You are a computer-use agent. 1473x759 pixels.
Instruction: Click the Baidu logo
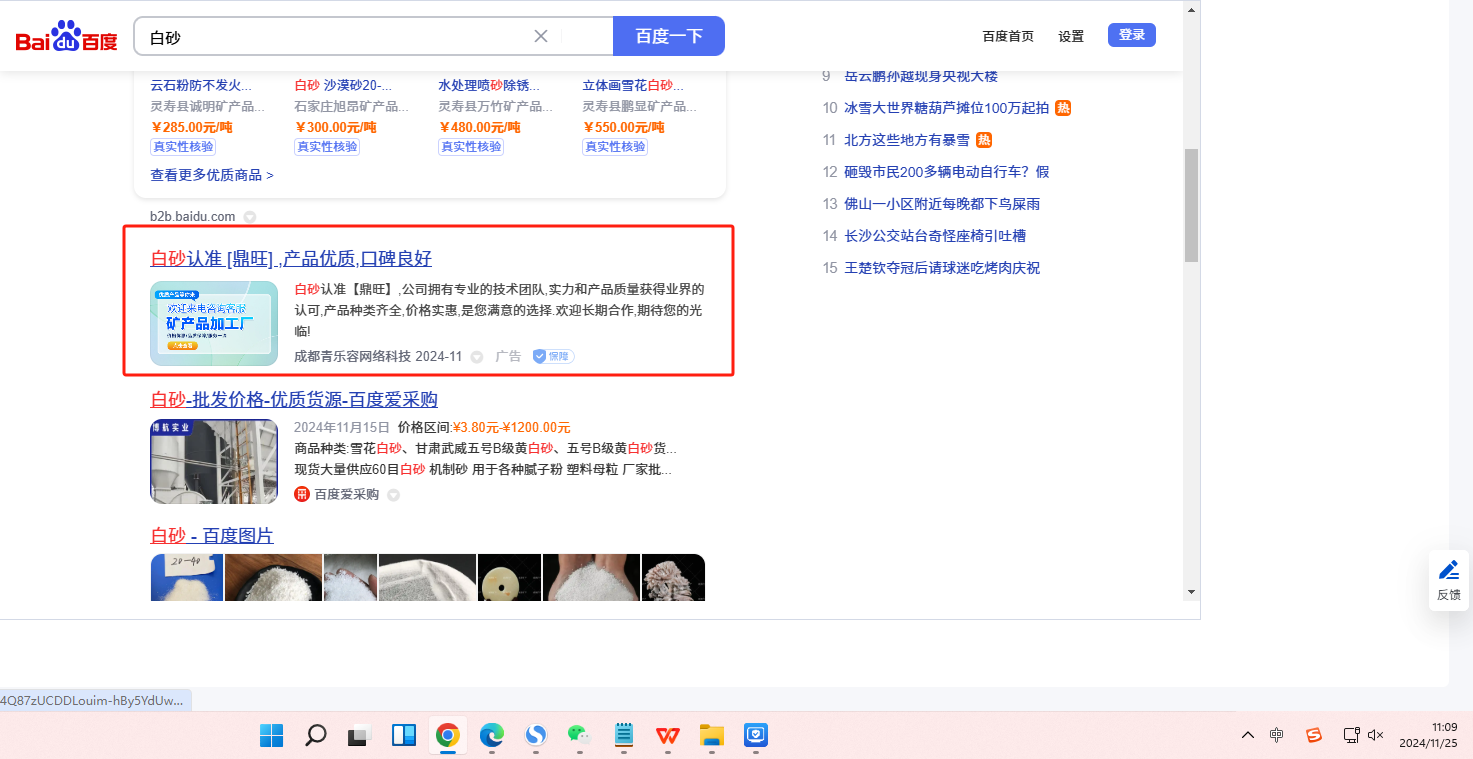[x=66, y=37]
